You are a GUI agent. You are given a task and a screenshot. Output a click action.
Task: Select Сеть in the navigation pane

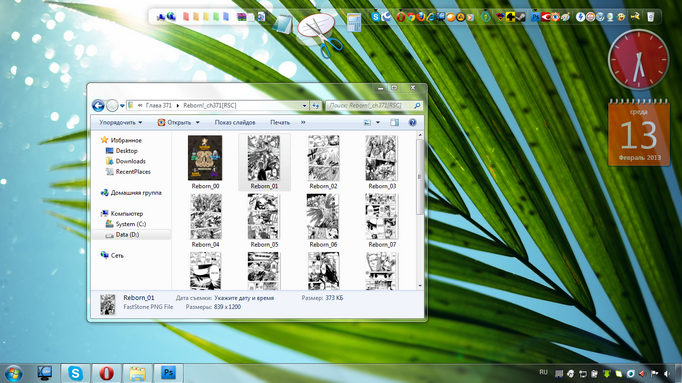point(112,255)
